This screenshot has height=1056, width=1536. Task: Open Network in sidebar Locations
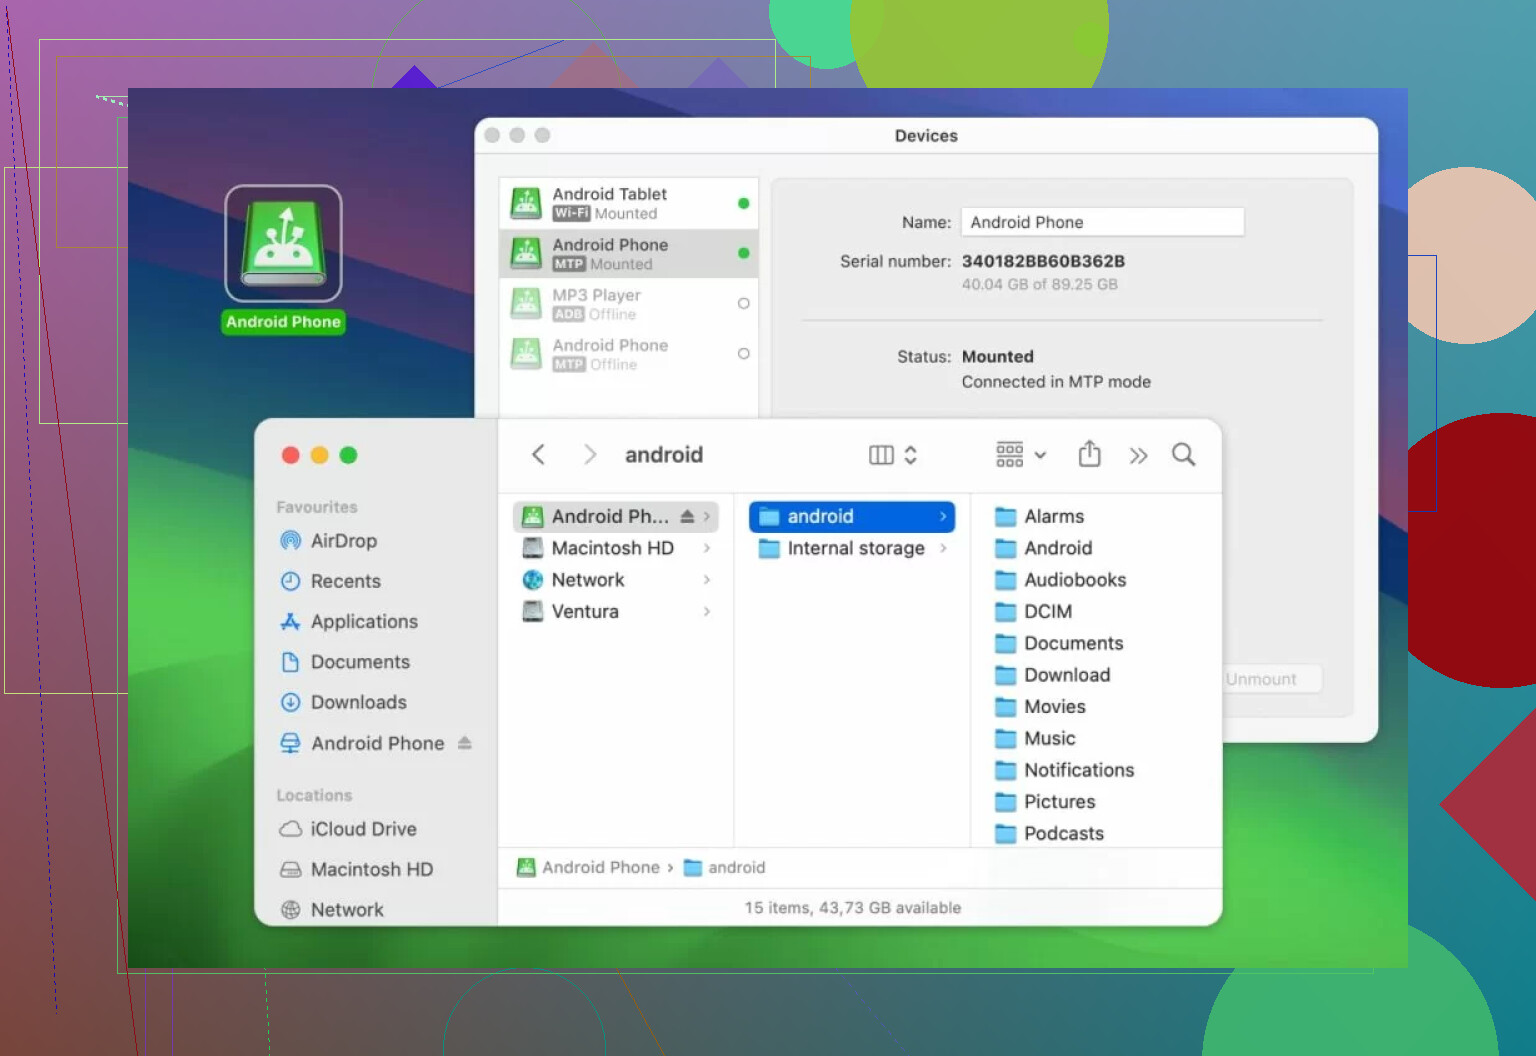click(x=332, y=910)
